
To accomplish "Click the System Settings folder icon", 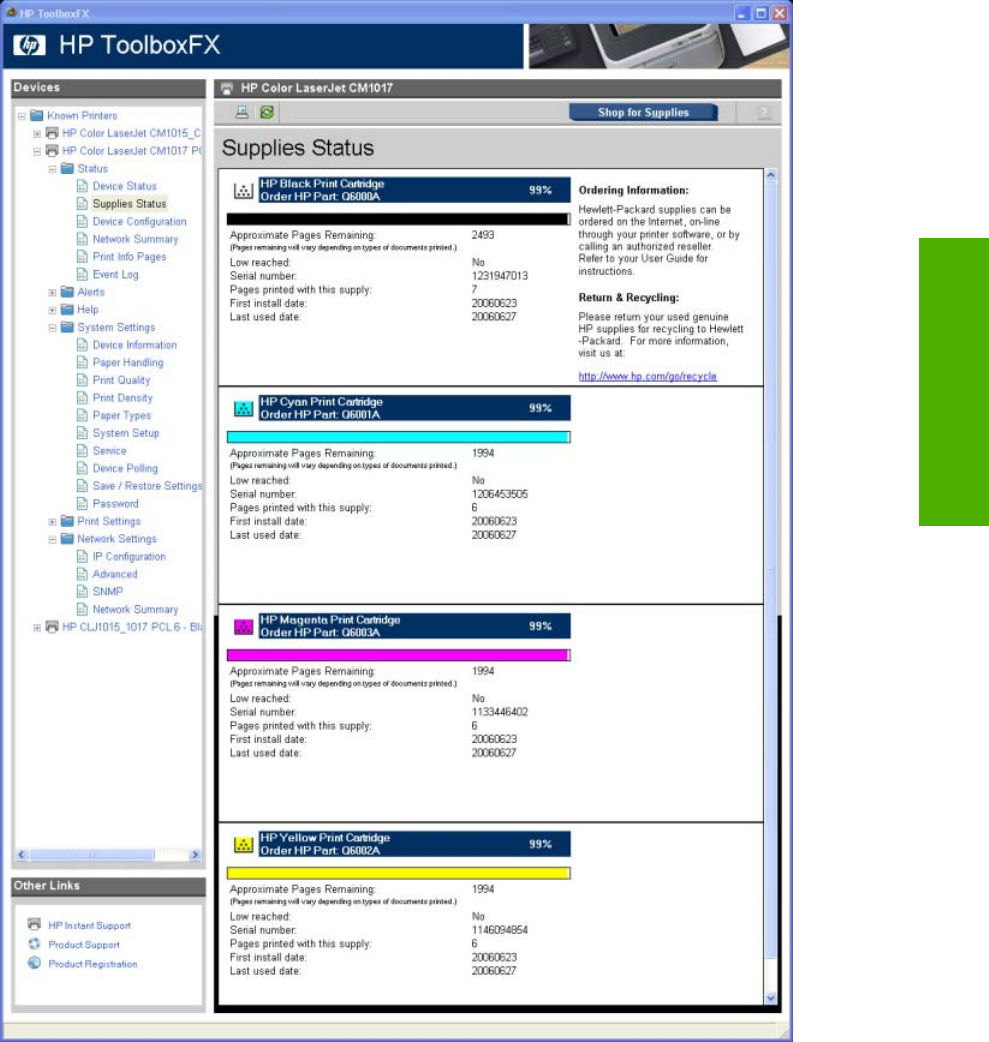I will 67,327.
